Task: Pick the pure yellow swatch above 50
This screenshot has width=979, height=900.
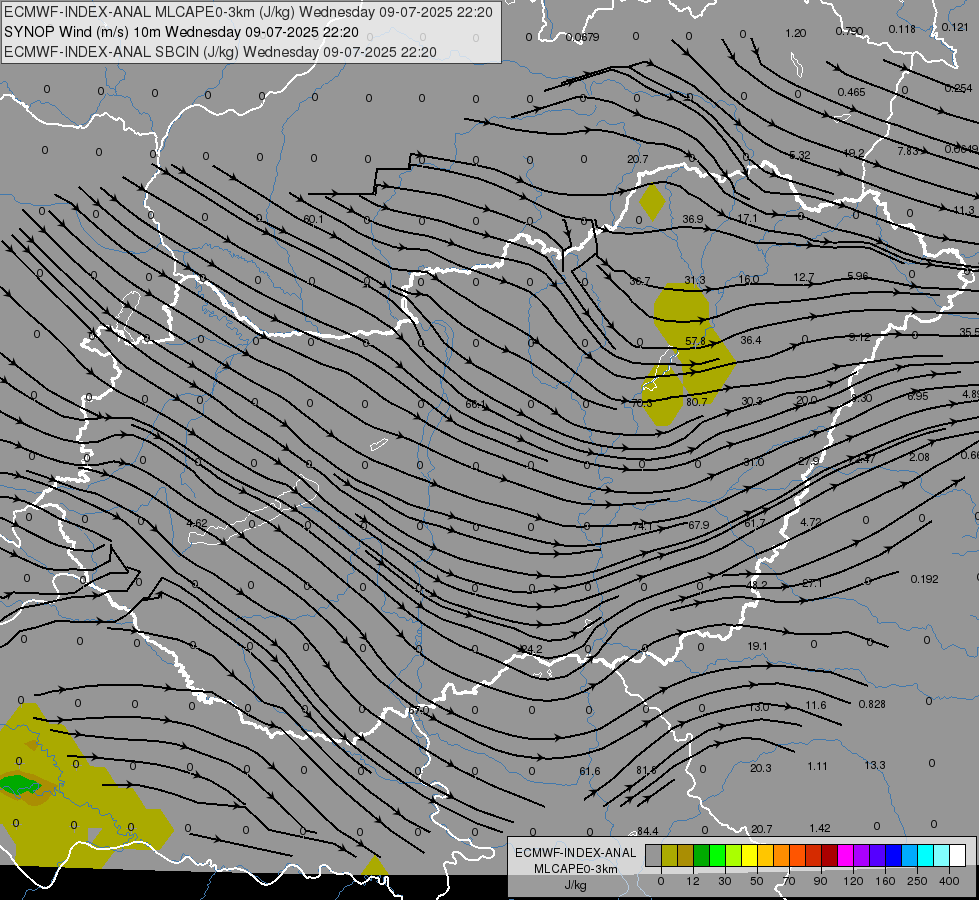Action: 750,856
